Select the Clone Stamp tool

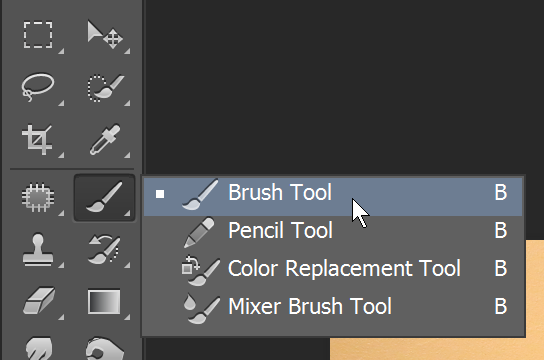tap(38, 250)
